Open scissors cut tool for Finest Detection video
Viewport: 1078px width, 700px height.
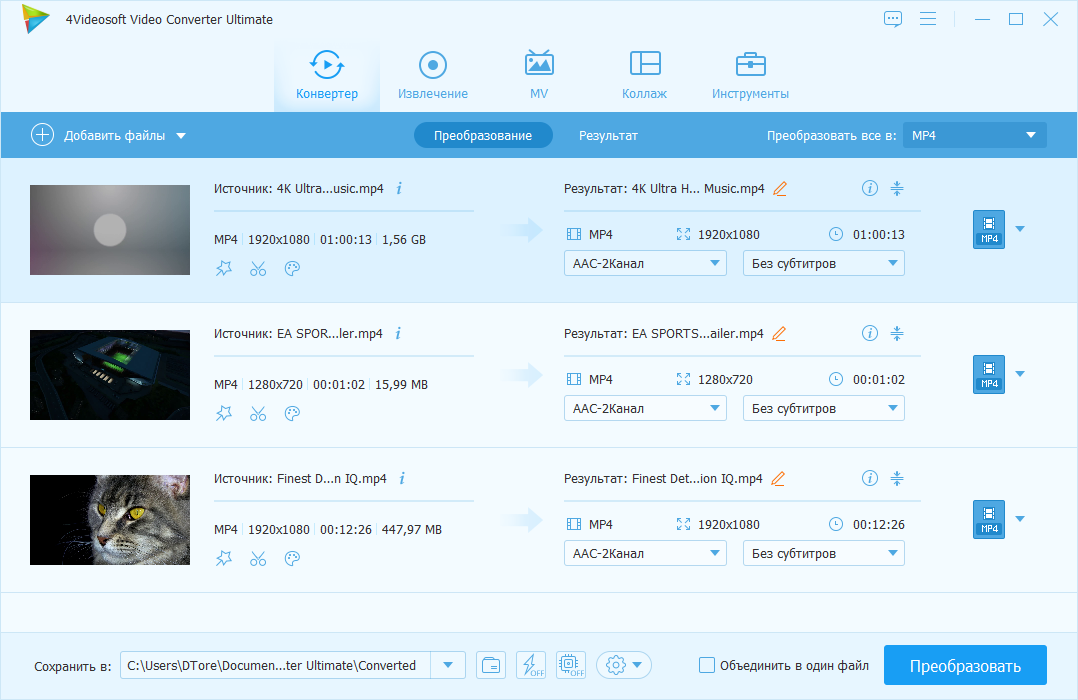[258, 559]
